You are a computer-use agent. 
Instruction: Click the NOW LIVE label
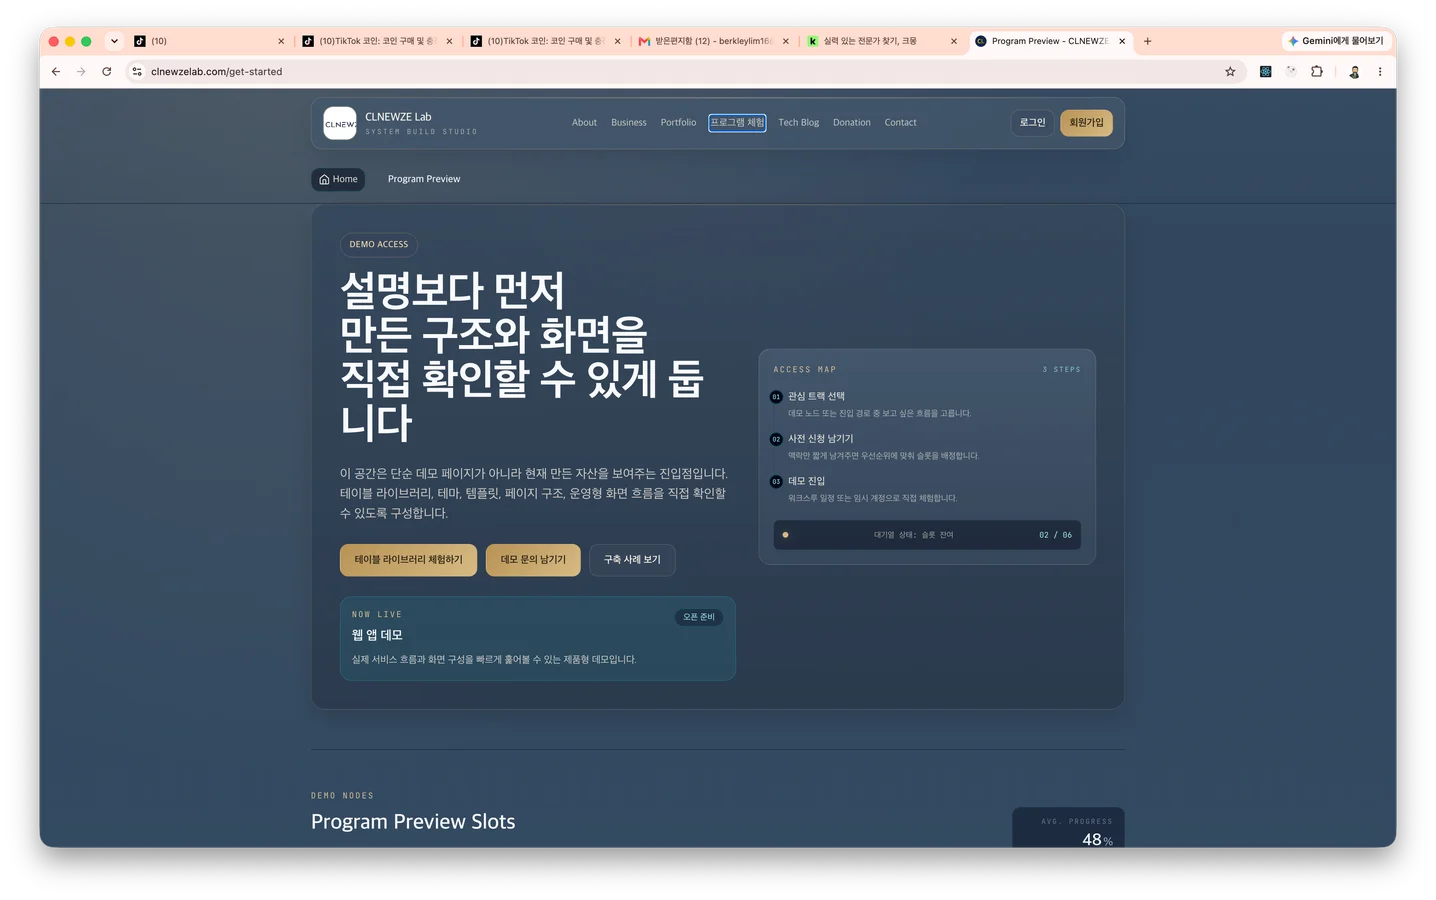376,615
